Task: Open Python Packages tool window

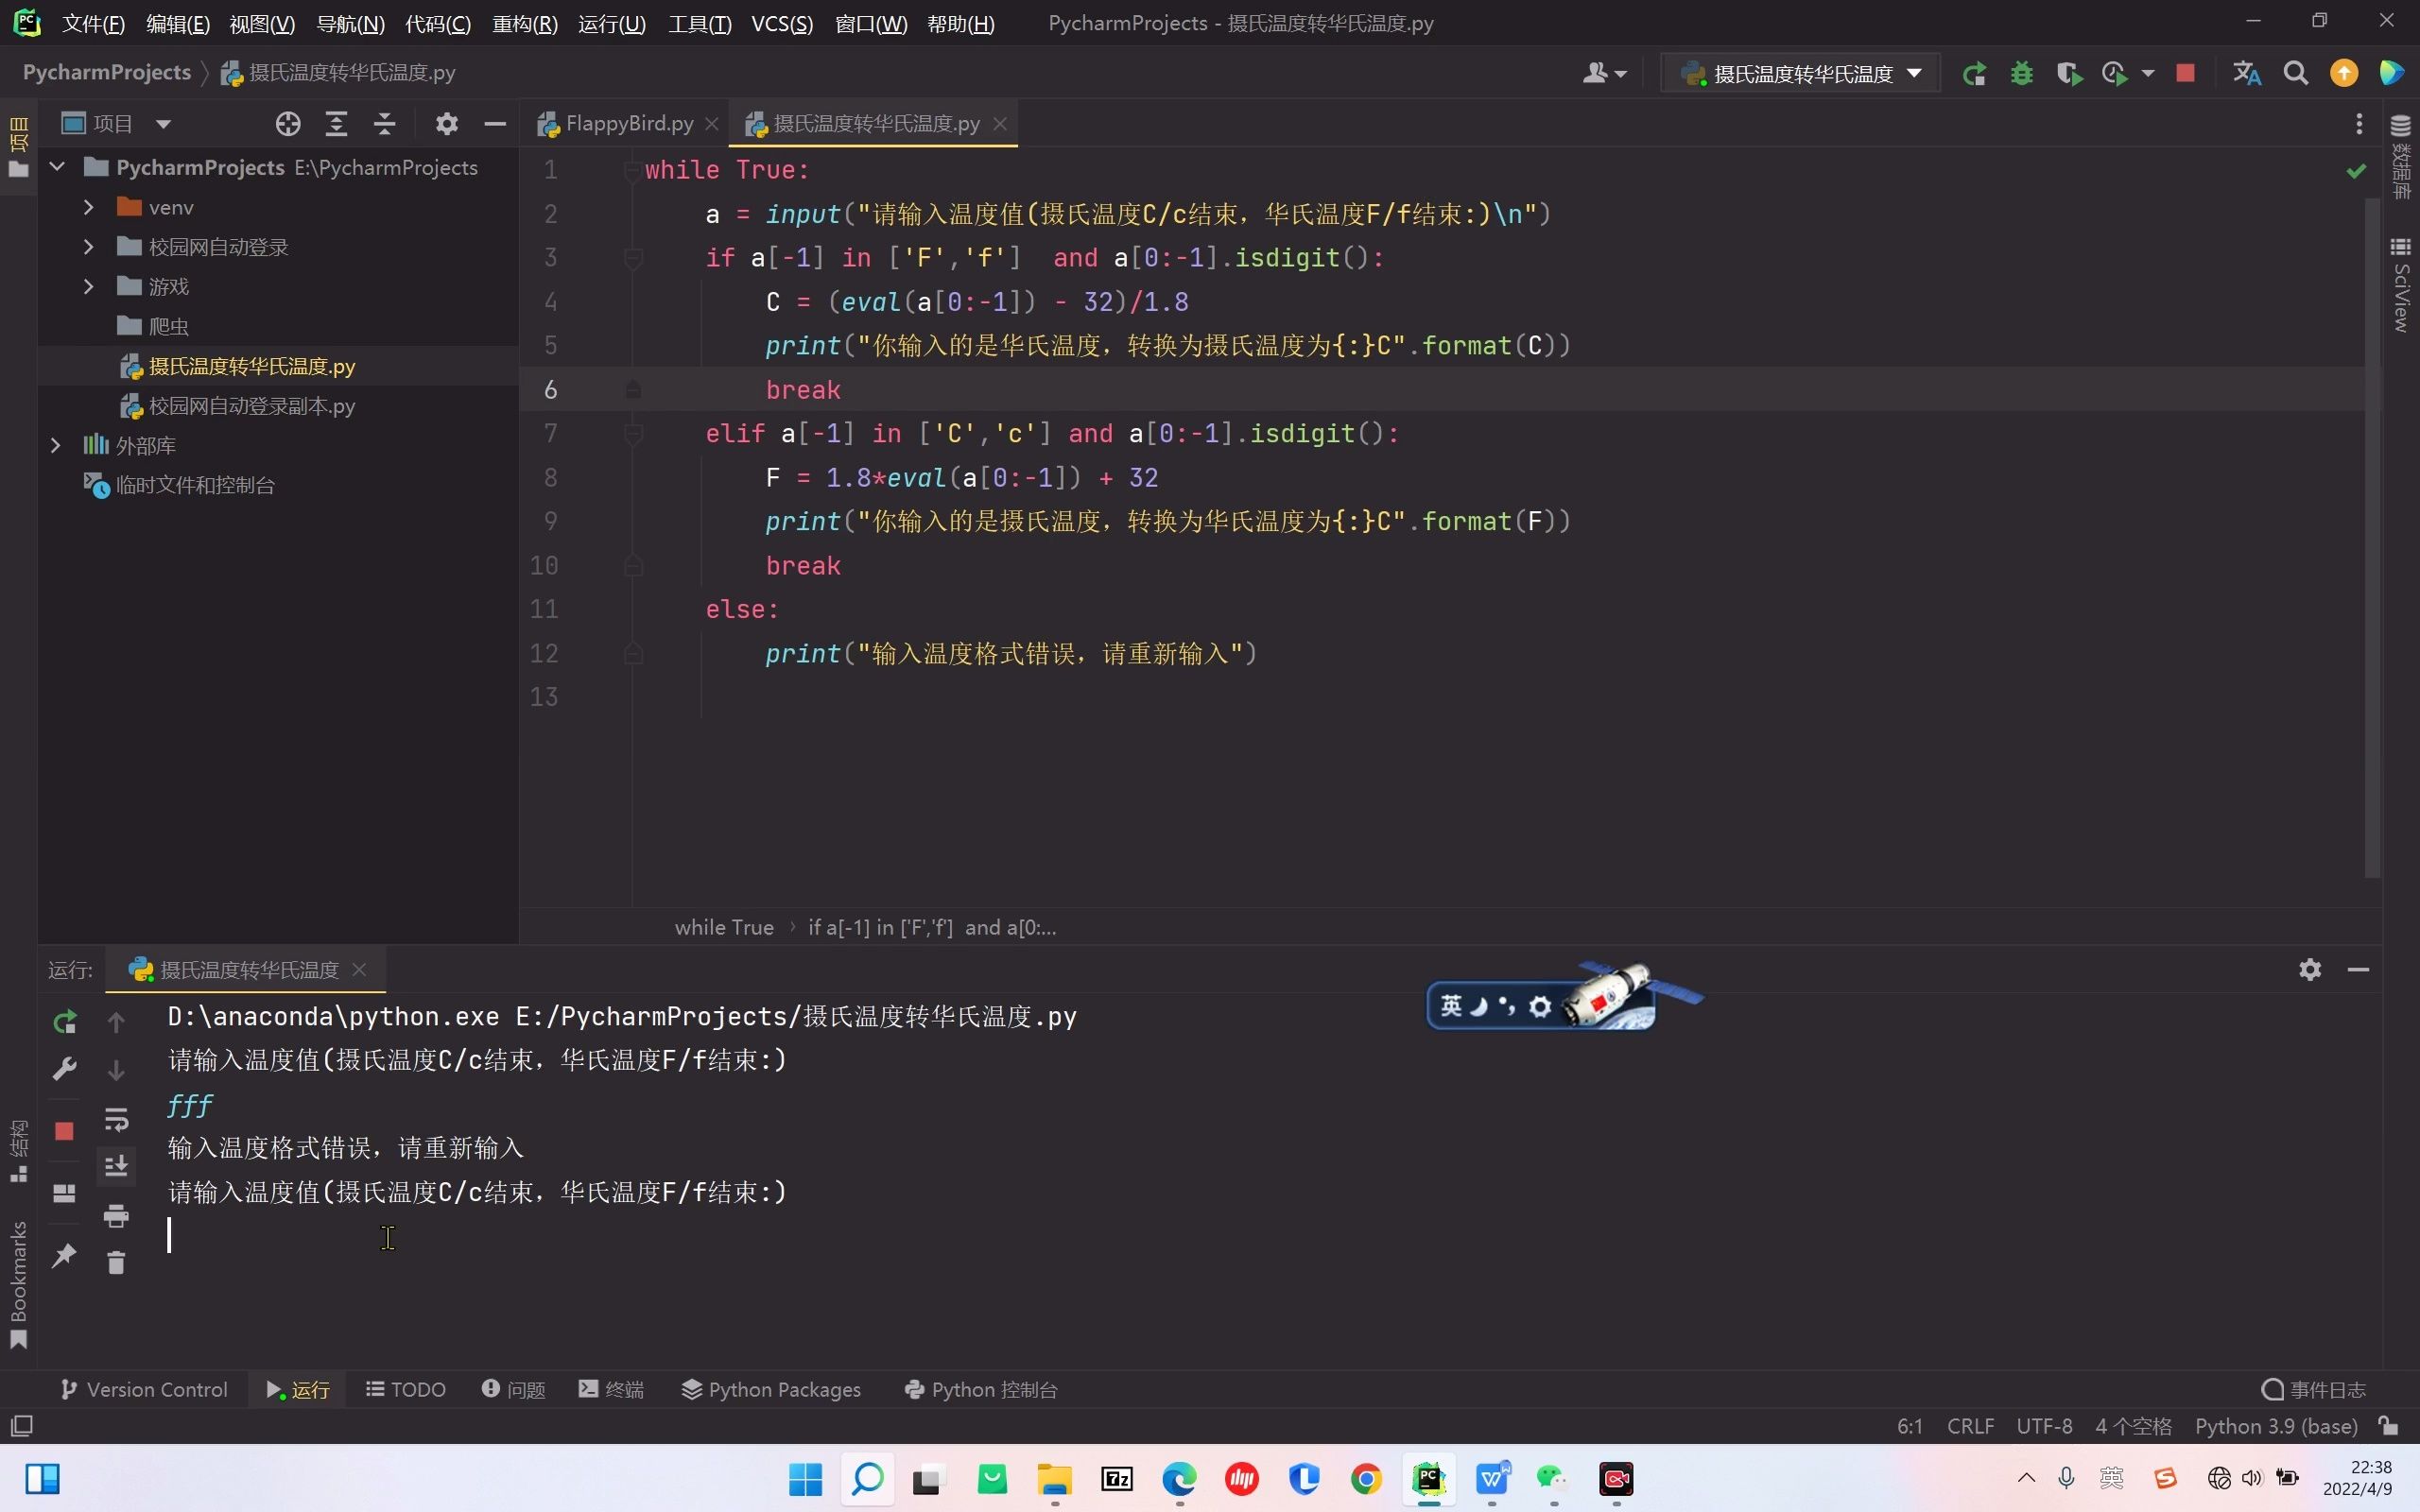Action: click(770, 1390)
